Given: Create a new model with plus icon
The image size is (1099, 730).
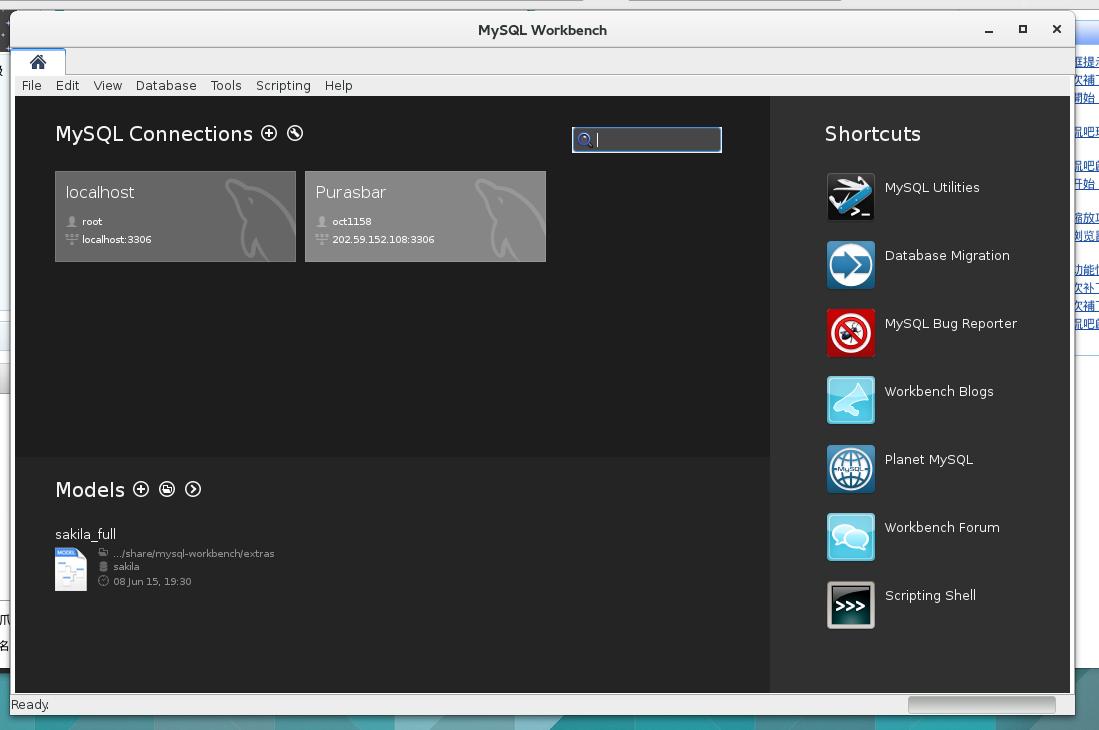Looking at the screenshot, I should tap(141, 489).
